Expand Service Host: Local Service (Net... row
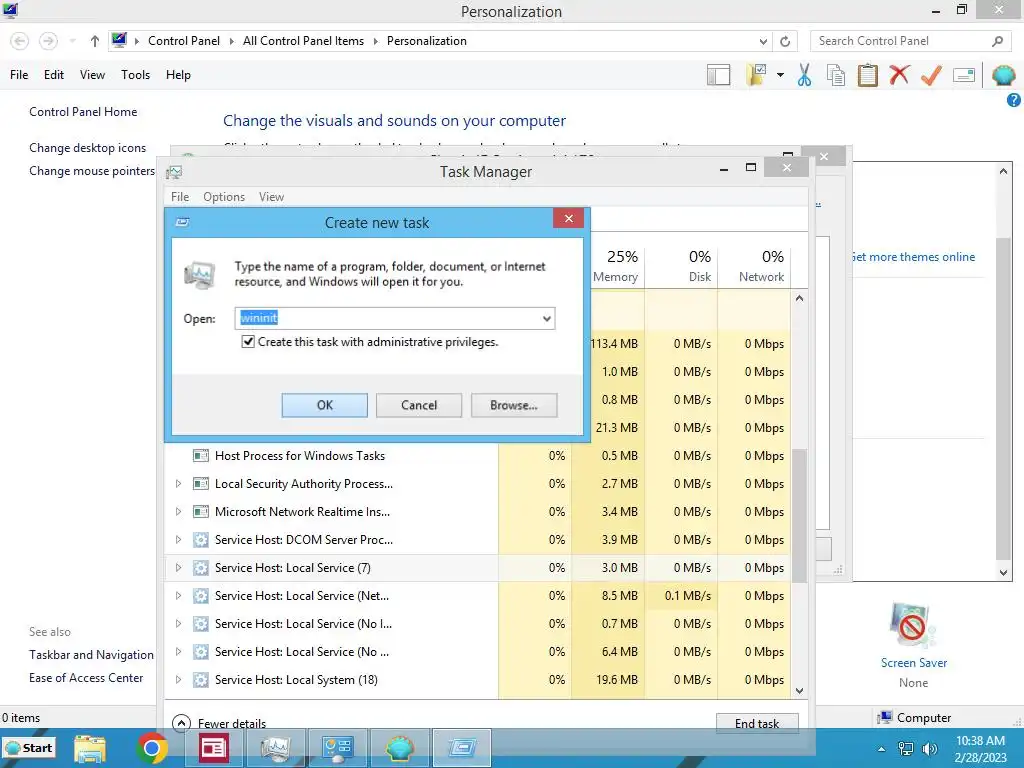This screenshot has height=768, width=1024. pyautogui.click(x=178, y=596)
